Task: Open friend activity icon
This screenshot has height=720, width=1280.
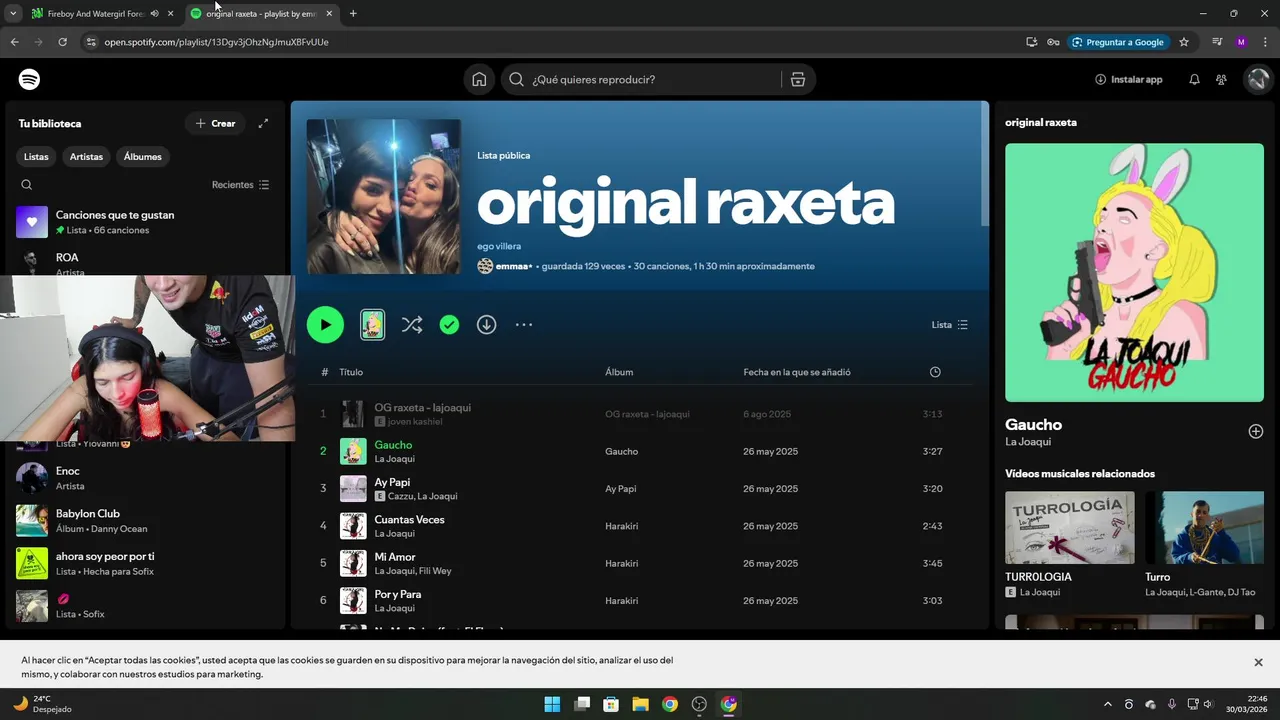Action: tap(1221, 79)
